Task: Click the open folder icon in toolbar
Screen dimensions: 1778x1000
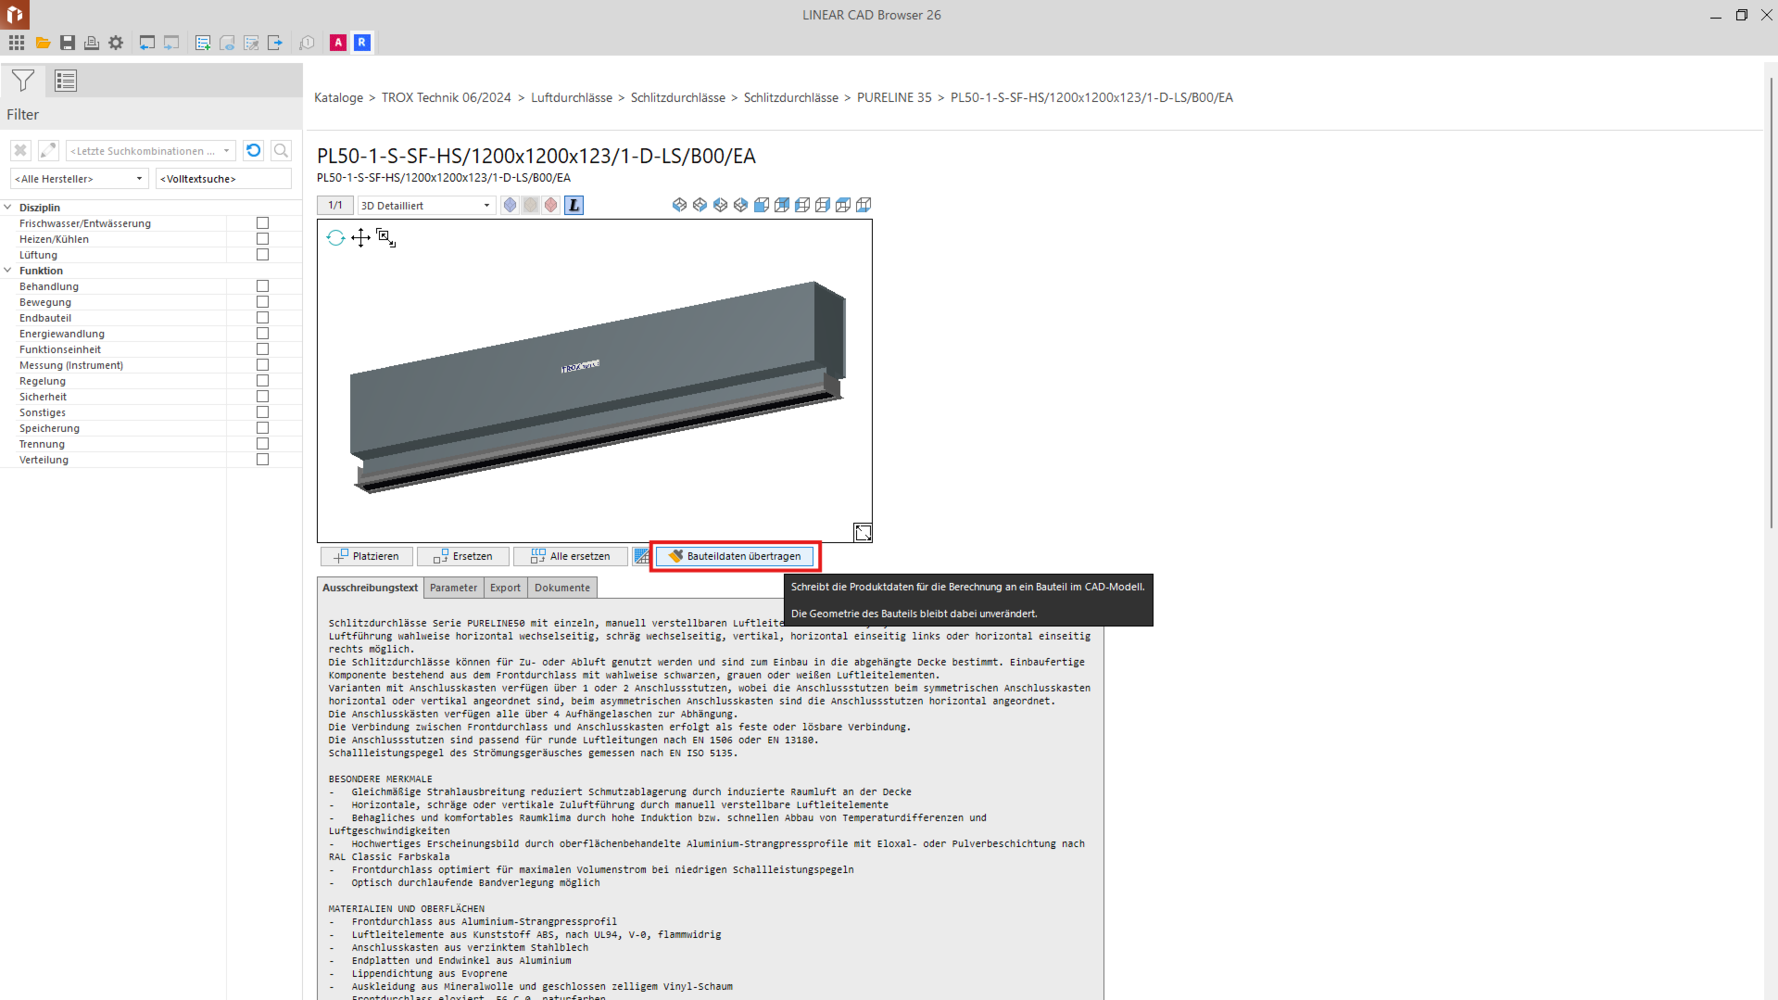Action: coord(42,43)
